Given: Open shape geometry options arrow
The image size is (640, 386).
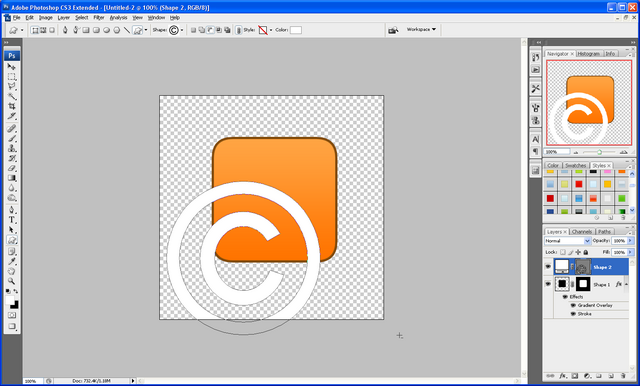Looking at the screenshot, I should [146, 30].
